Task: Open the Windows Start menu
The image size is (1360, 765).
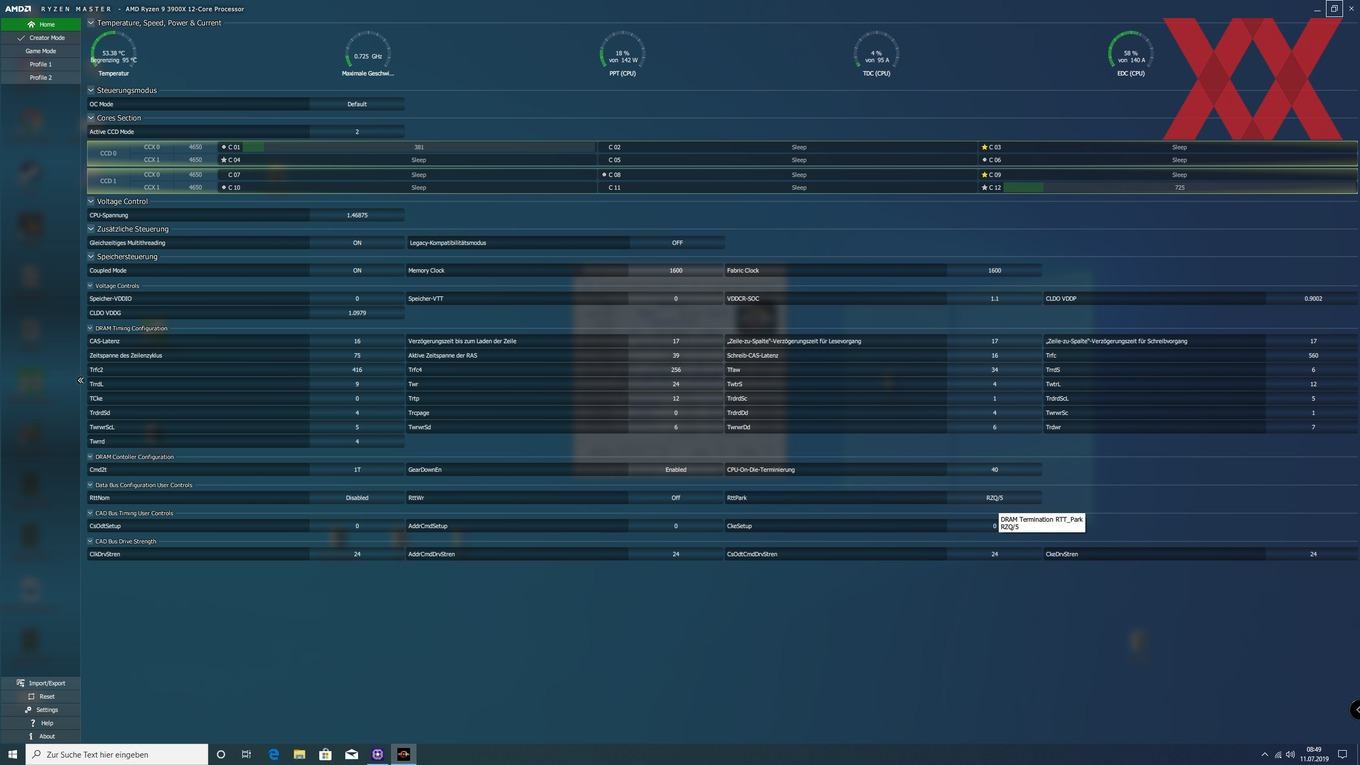Action: [12, 754]
